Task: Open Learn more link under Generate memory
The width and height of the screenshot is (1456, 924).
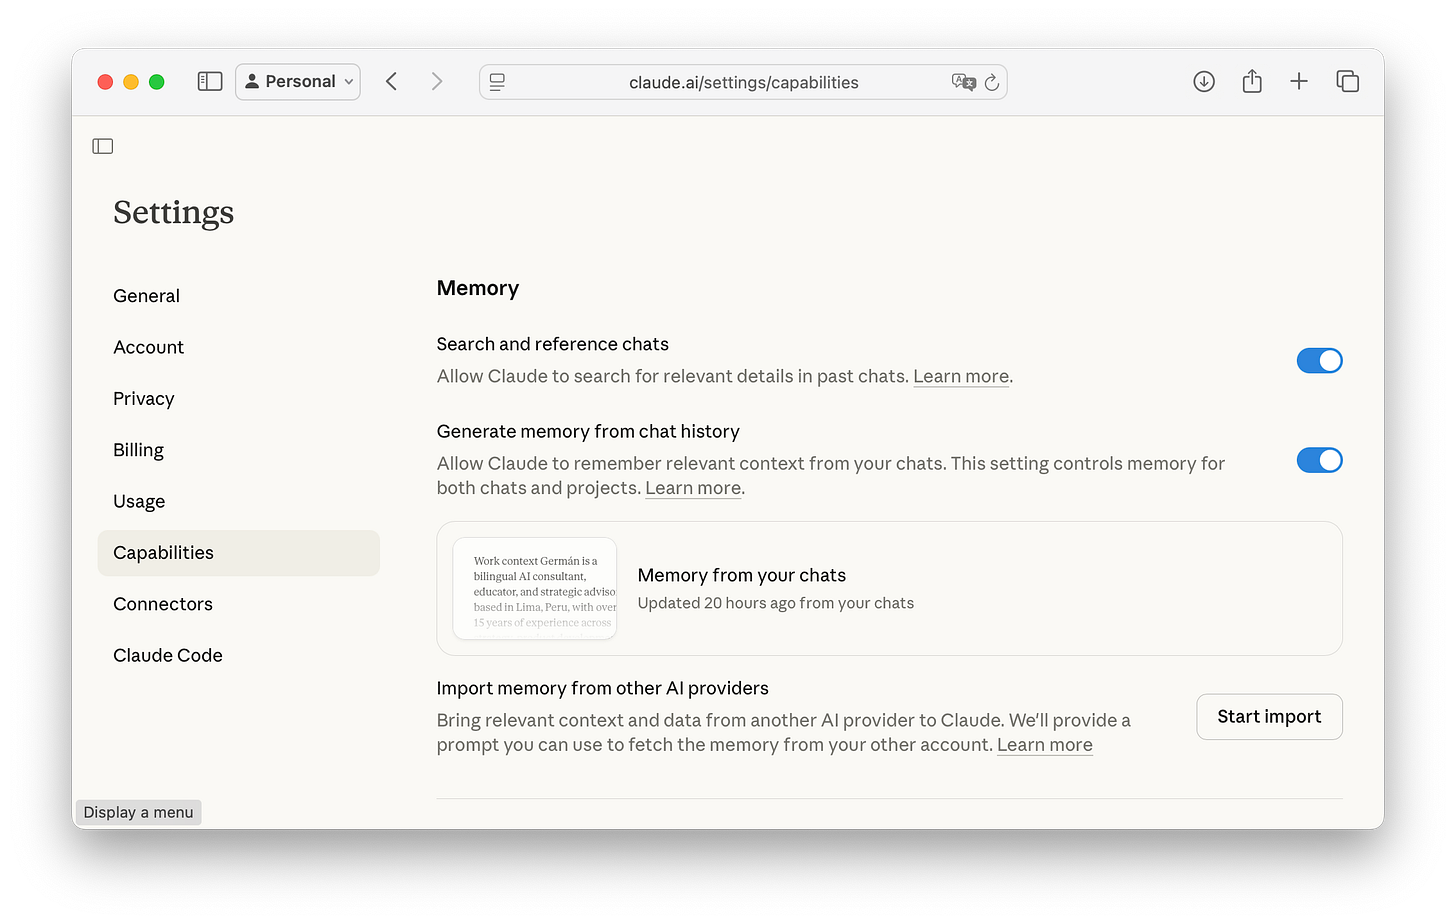Action: point(693,488)
